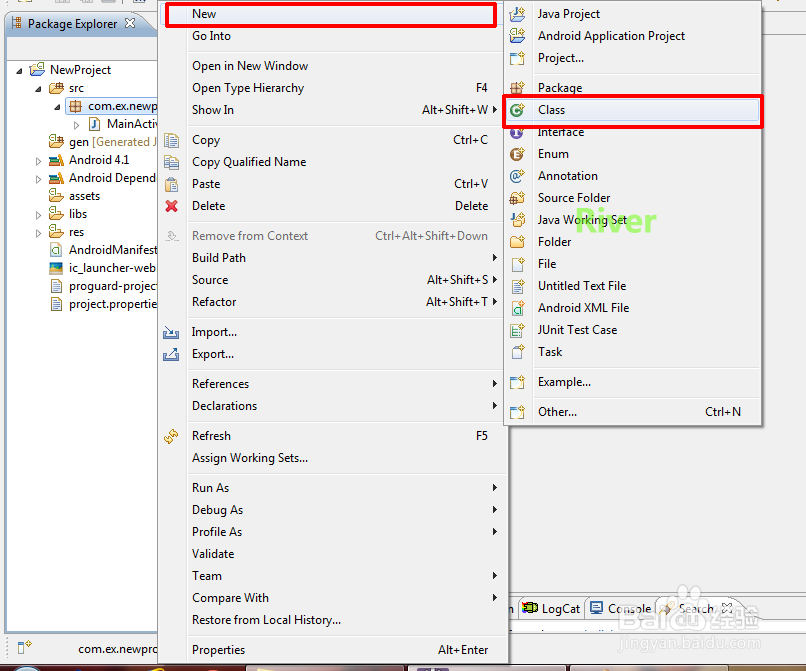The height and width of the screenshot is (671, 806).
Task: Click the Console monitor icon
Action: 596,608
